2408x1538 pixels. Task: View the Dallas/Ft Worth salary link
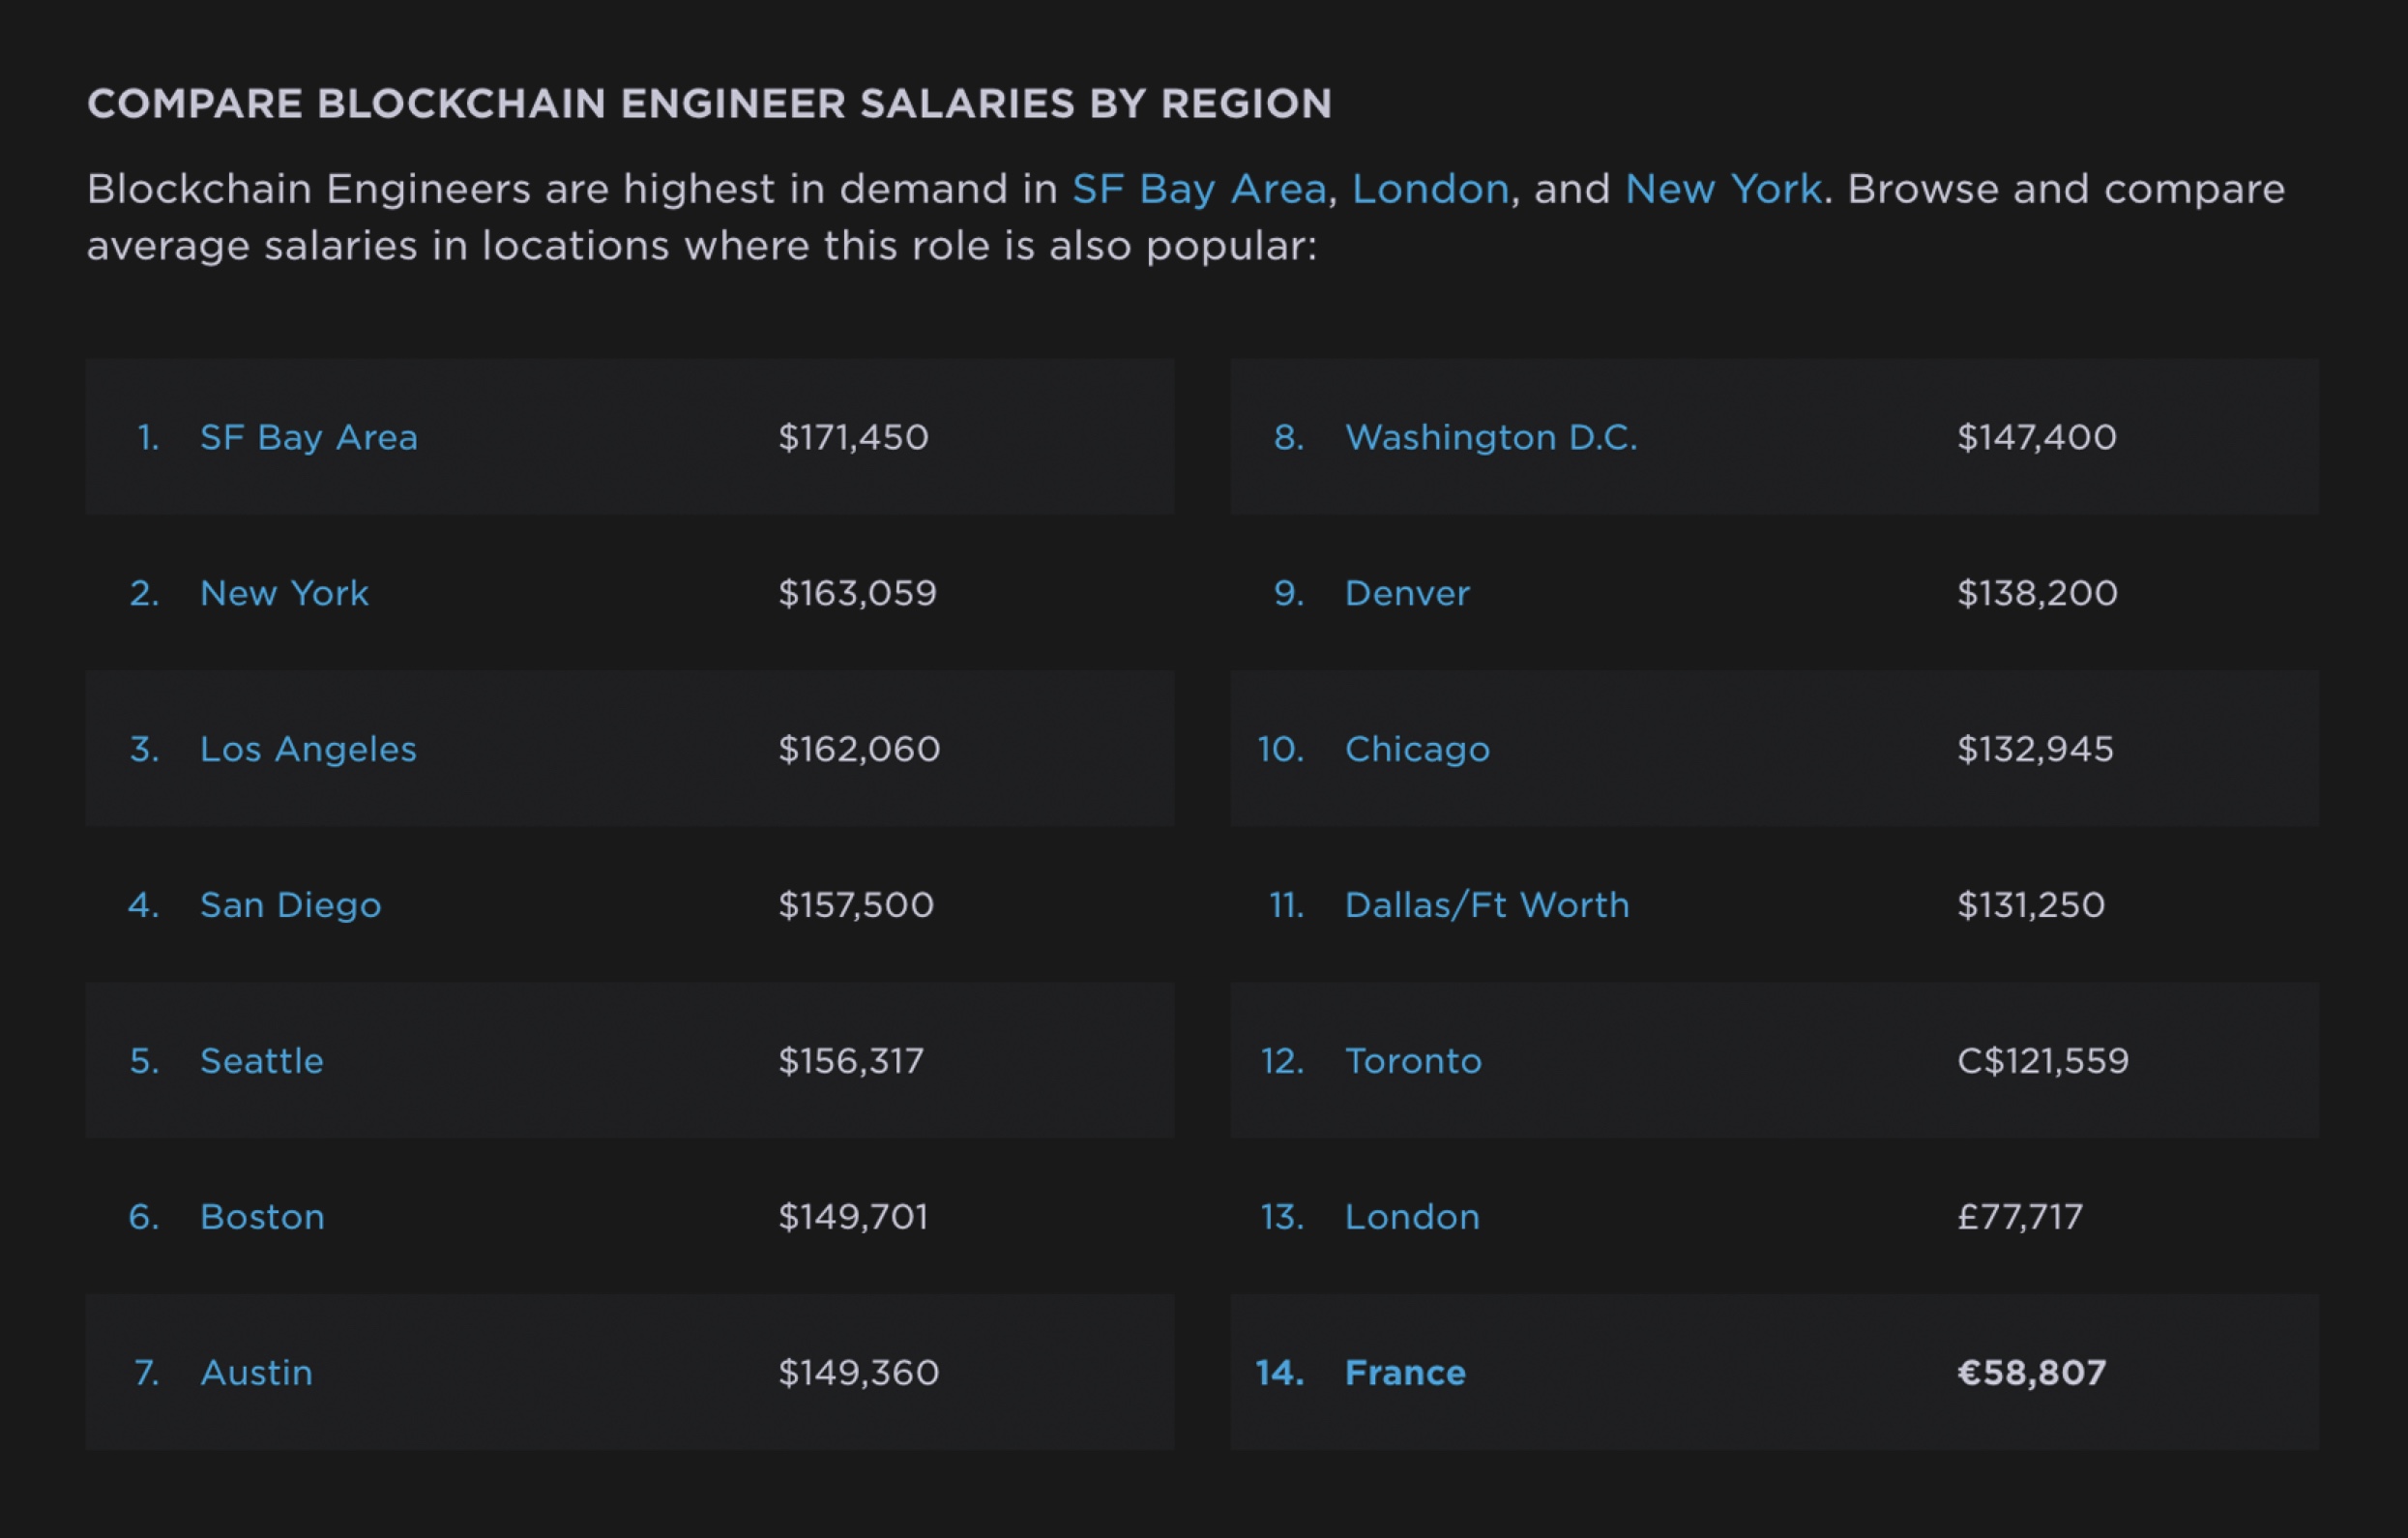click(x=1487, y=905)
